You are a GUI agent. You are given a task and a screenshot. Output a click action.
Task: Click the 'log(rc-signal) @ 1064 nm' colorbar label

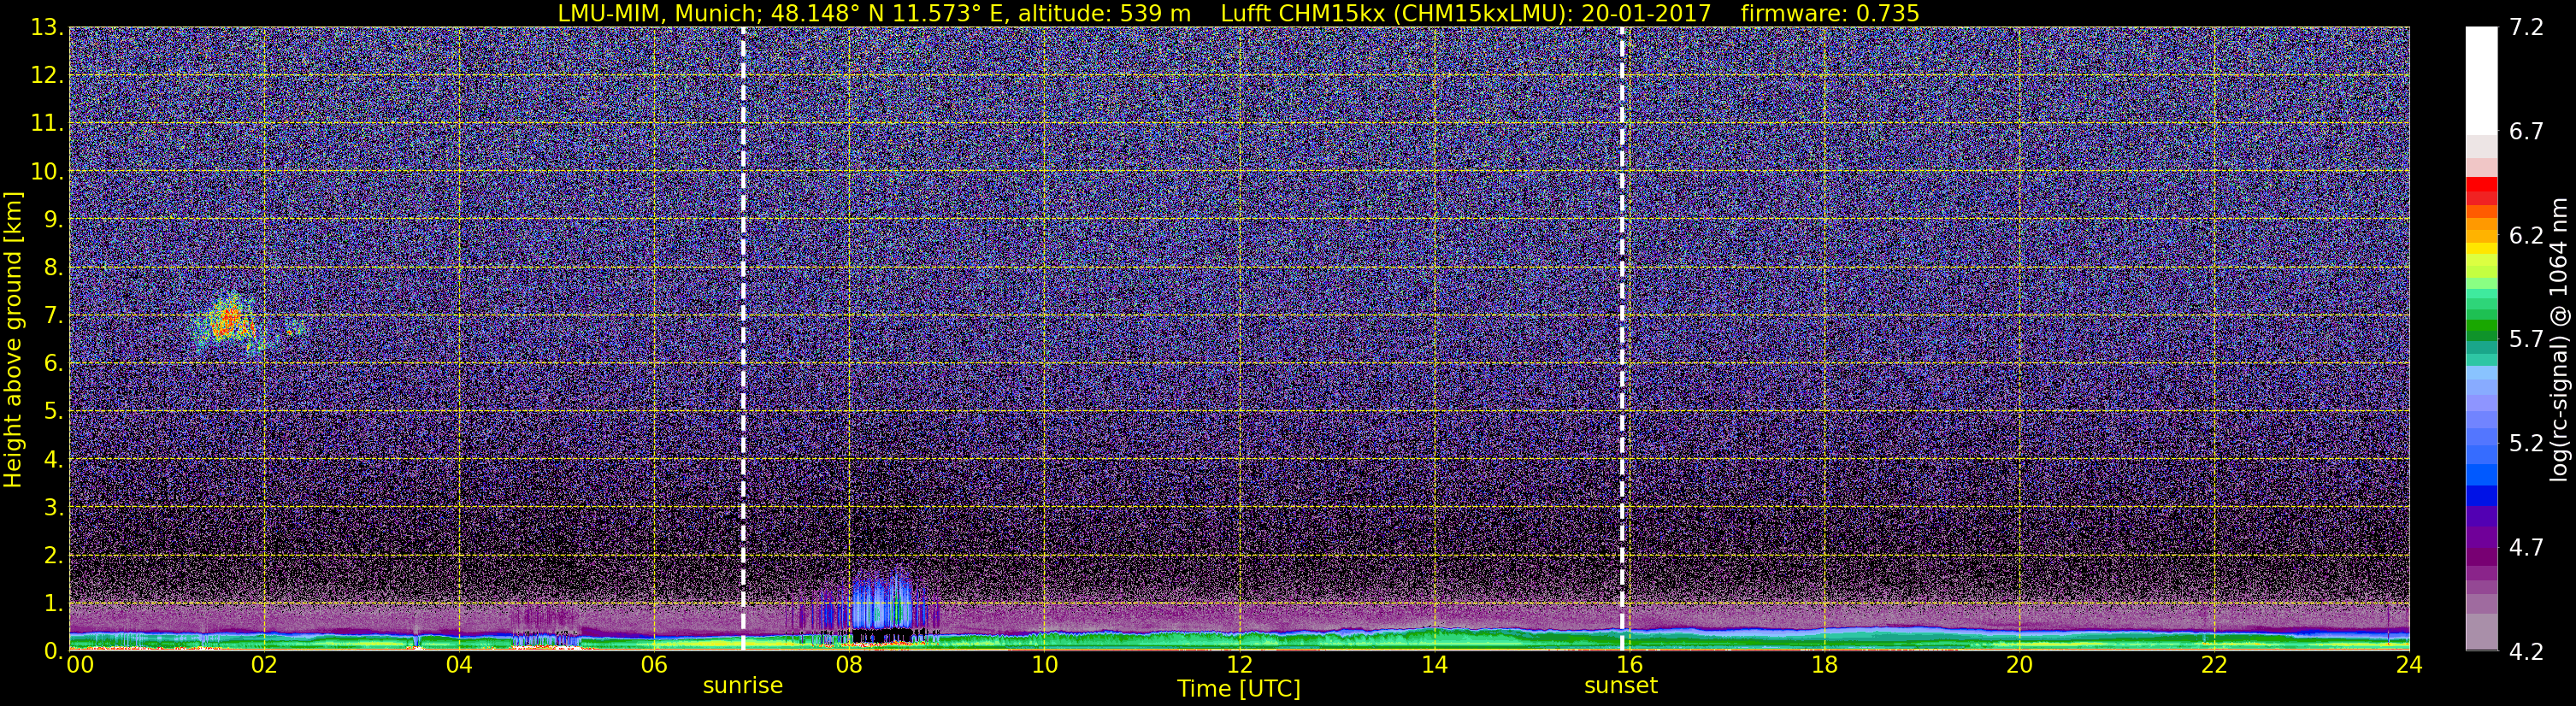click(2560, 339)
